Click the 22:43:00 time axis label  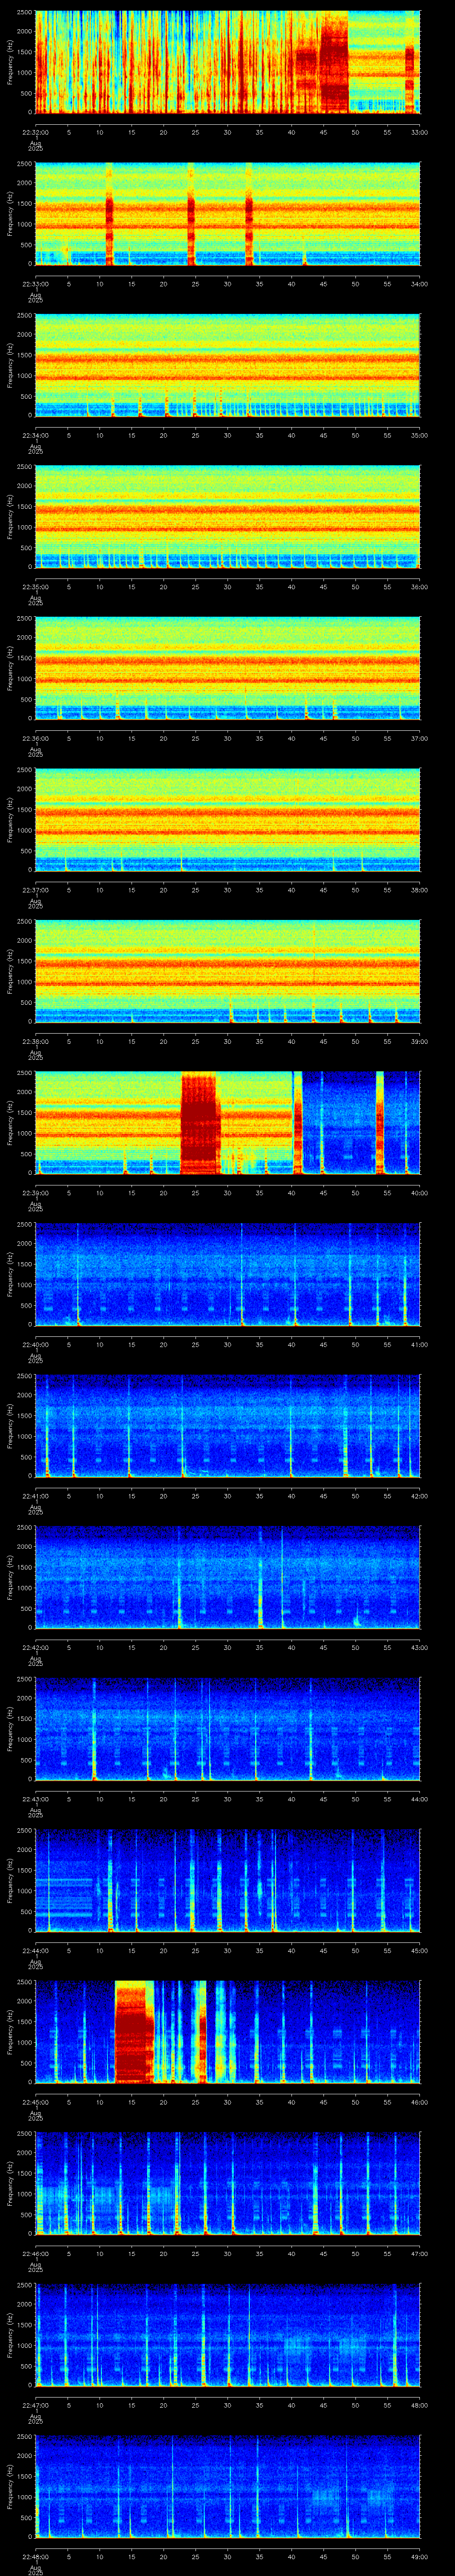point(35,1800)
